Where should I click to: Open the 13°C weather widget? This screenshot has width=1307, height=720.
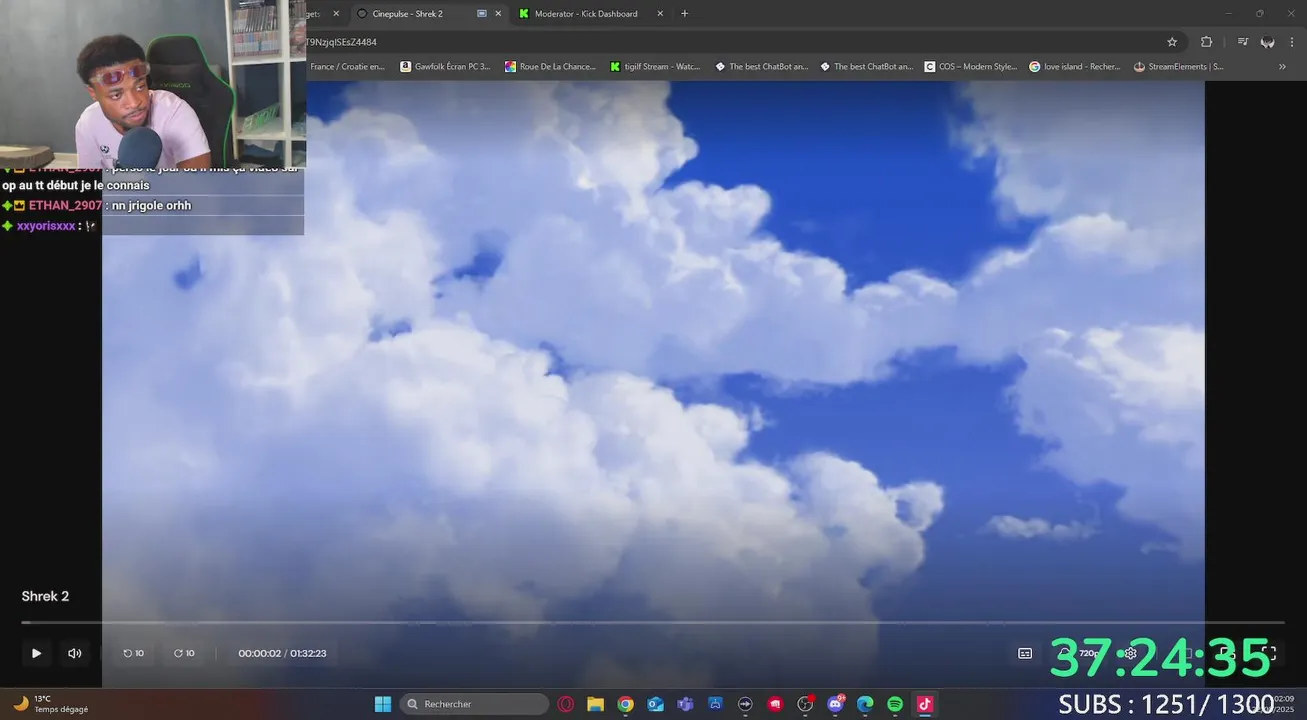pyautogui.click(x=50, y=704)
